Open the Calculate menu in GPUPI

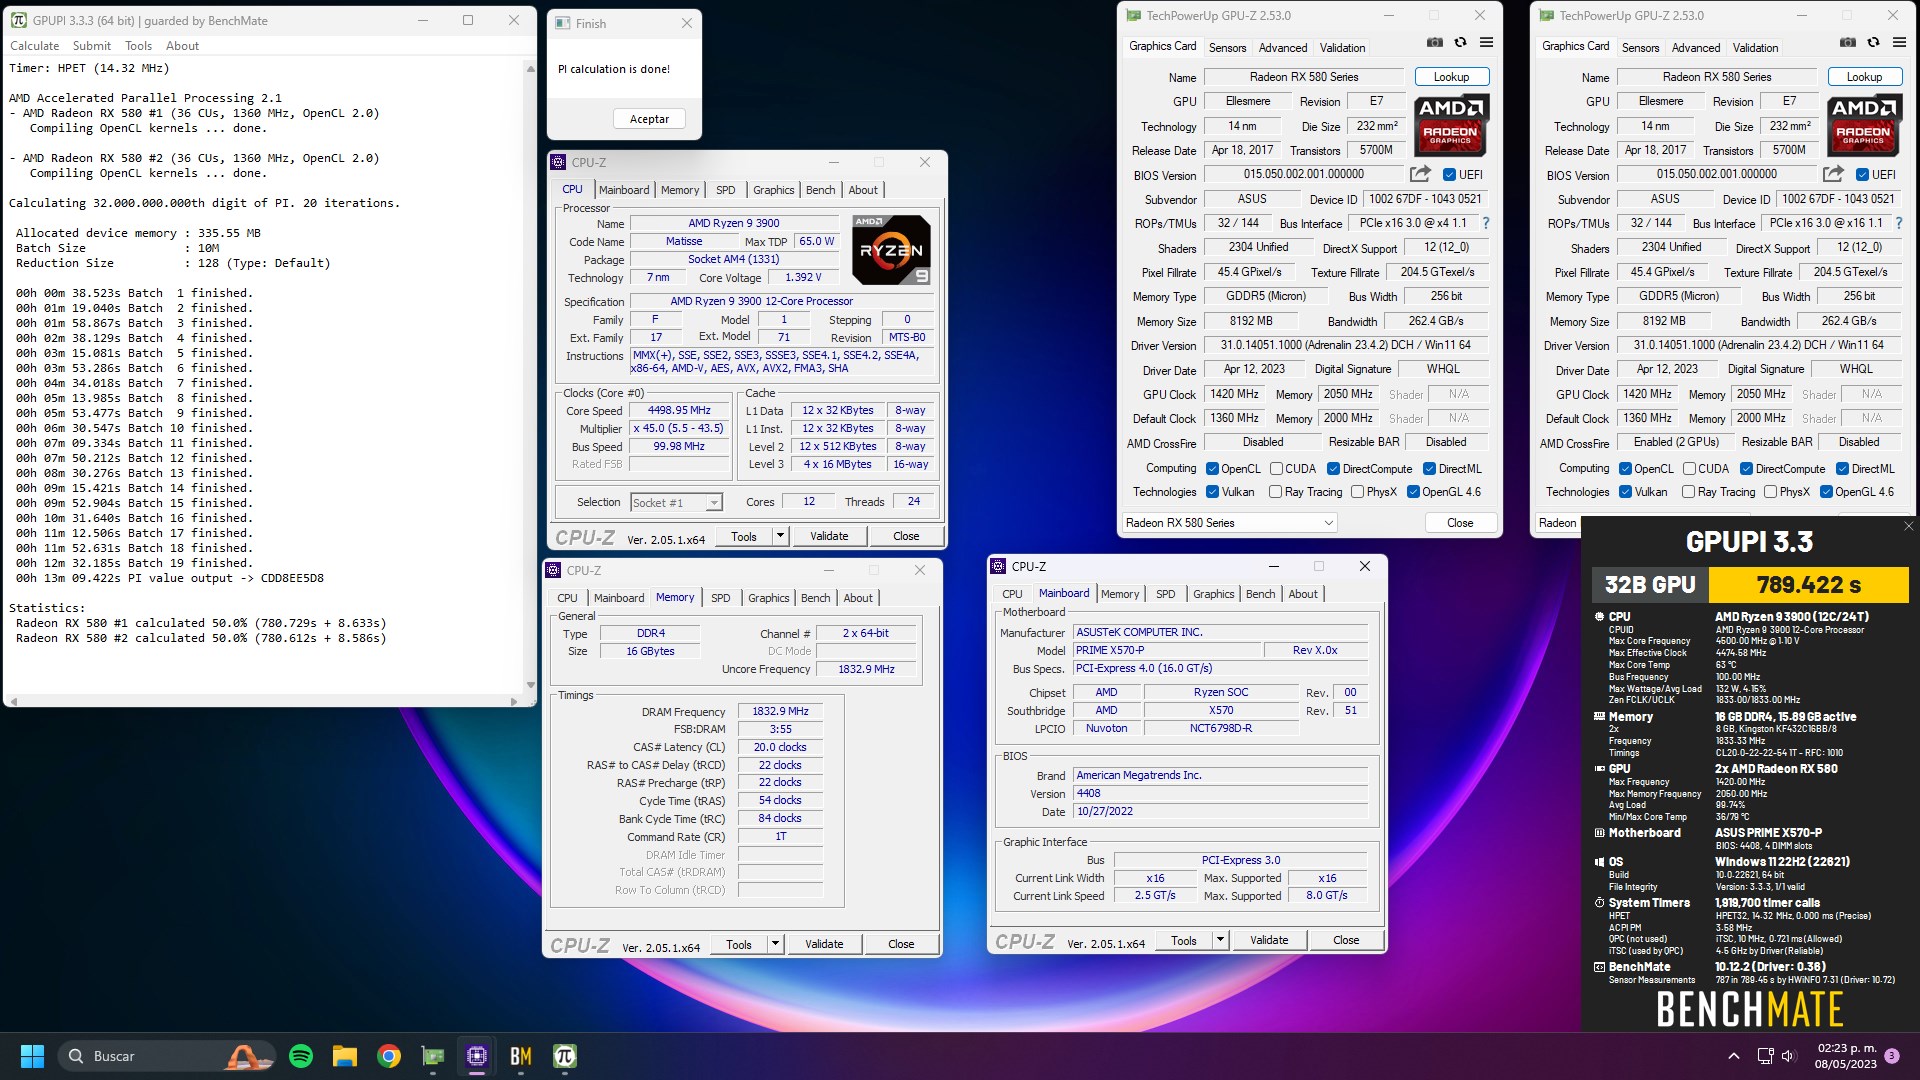coord(34,46)
